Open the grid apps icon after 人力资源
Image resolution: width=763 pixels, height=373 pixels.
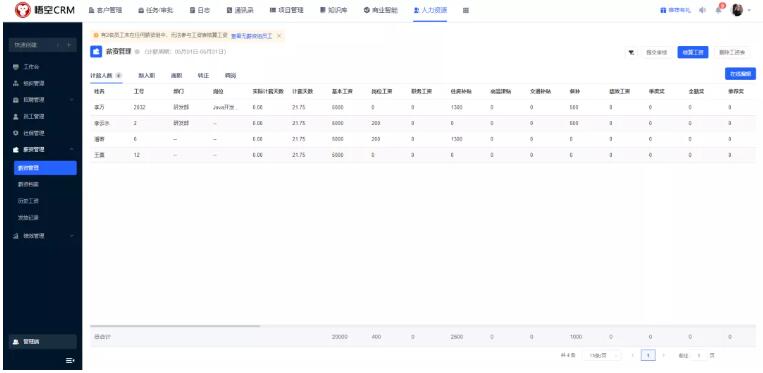click(466, 10)
